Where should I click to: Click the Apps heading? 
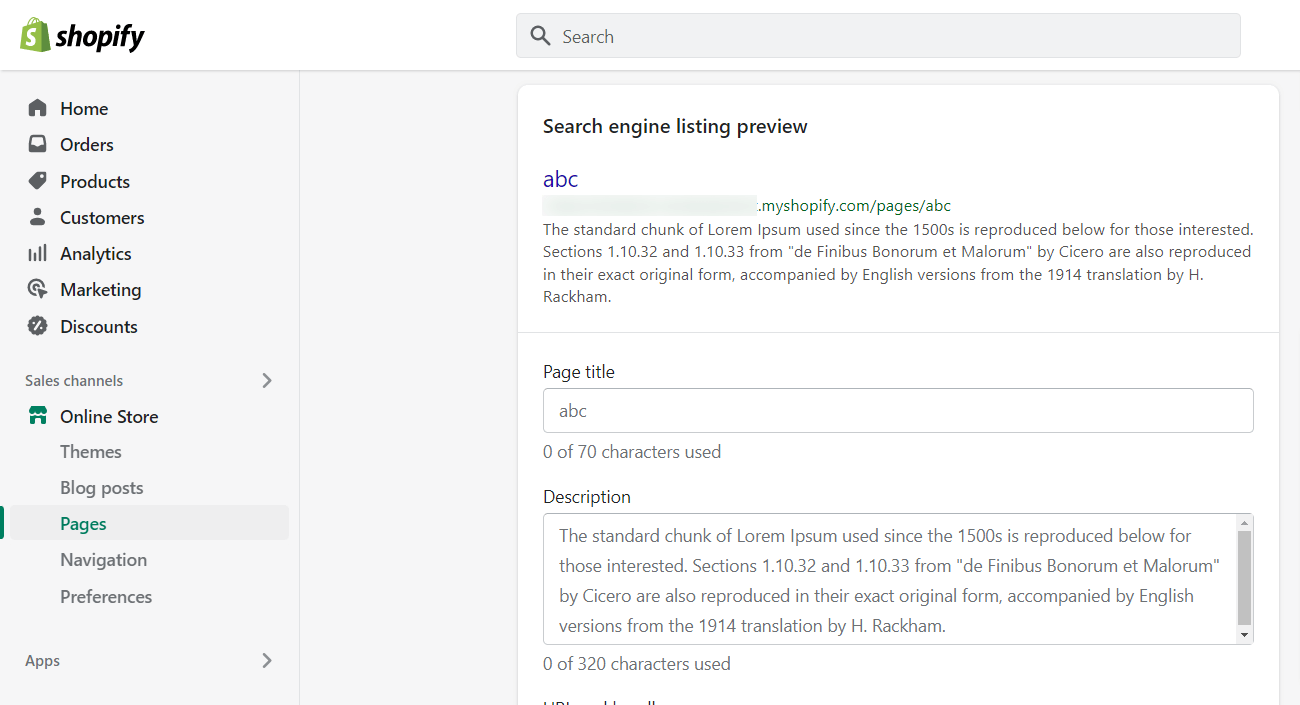[42, 661]
